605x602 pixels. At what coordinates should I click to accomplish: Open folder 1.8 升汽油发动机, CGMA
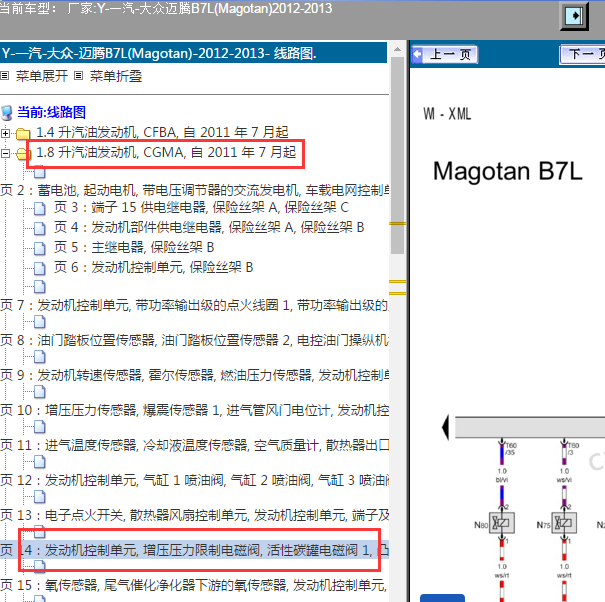pyautogui.click(x=166, y=152)
